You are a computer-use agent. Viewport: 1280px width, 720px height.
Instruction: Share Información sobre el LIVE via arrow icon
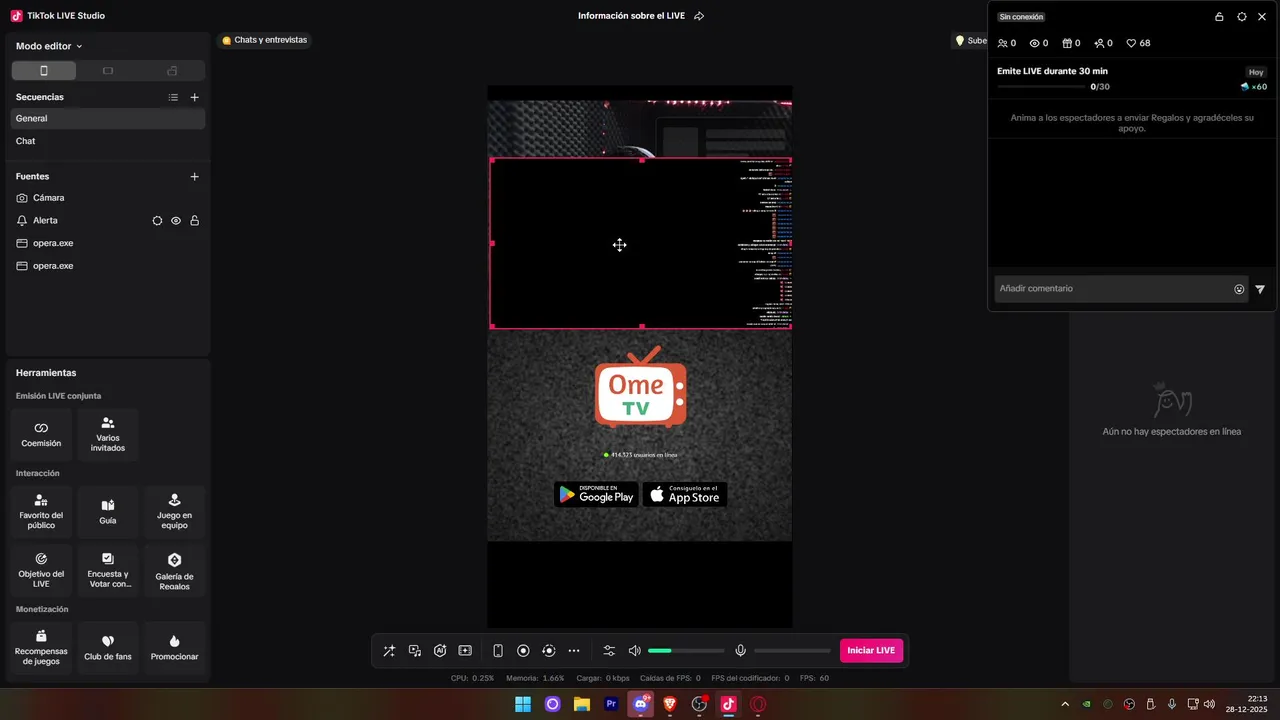coord(699,16)
